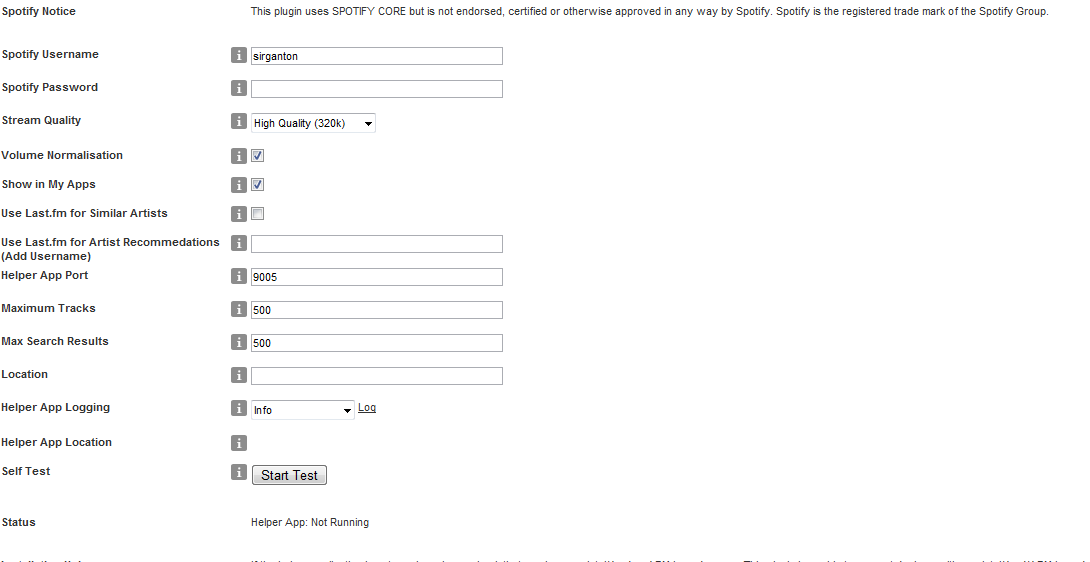Click the Spotify Username text field
Viewport: 1090px width, 562px height.
point(376,56)
